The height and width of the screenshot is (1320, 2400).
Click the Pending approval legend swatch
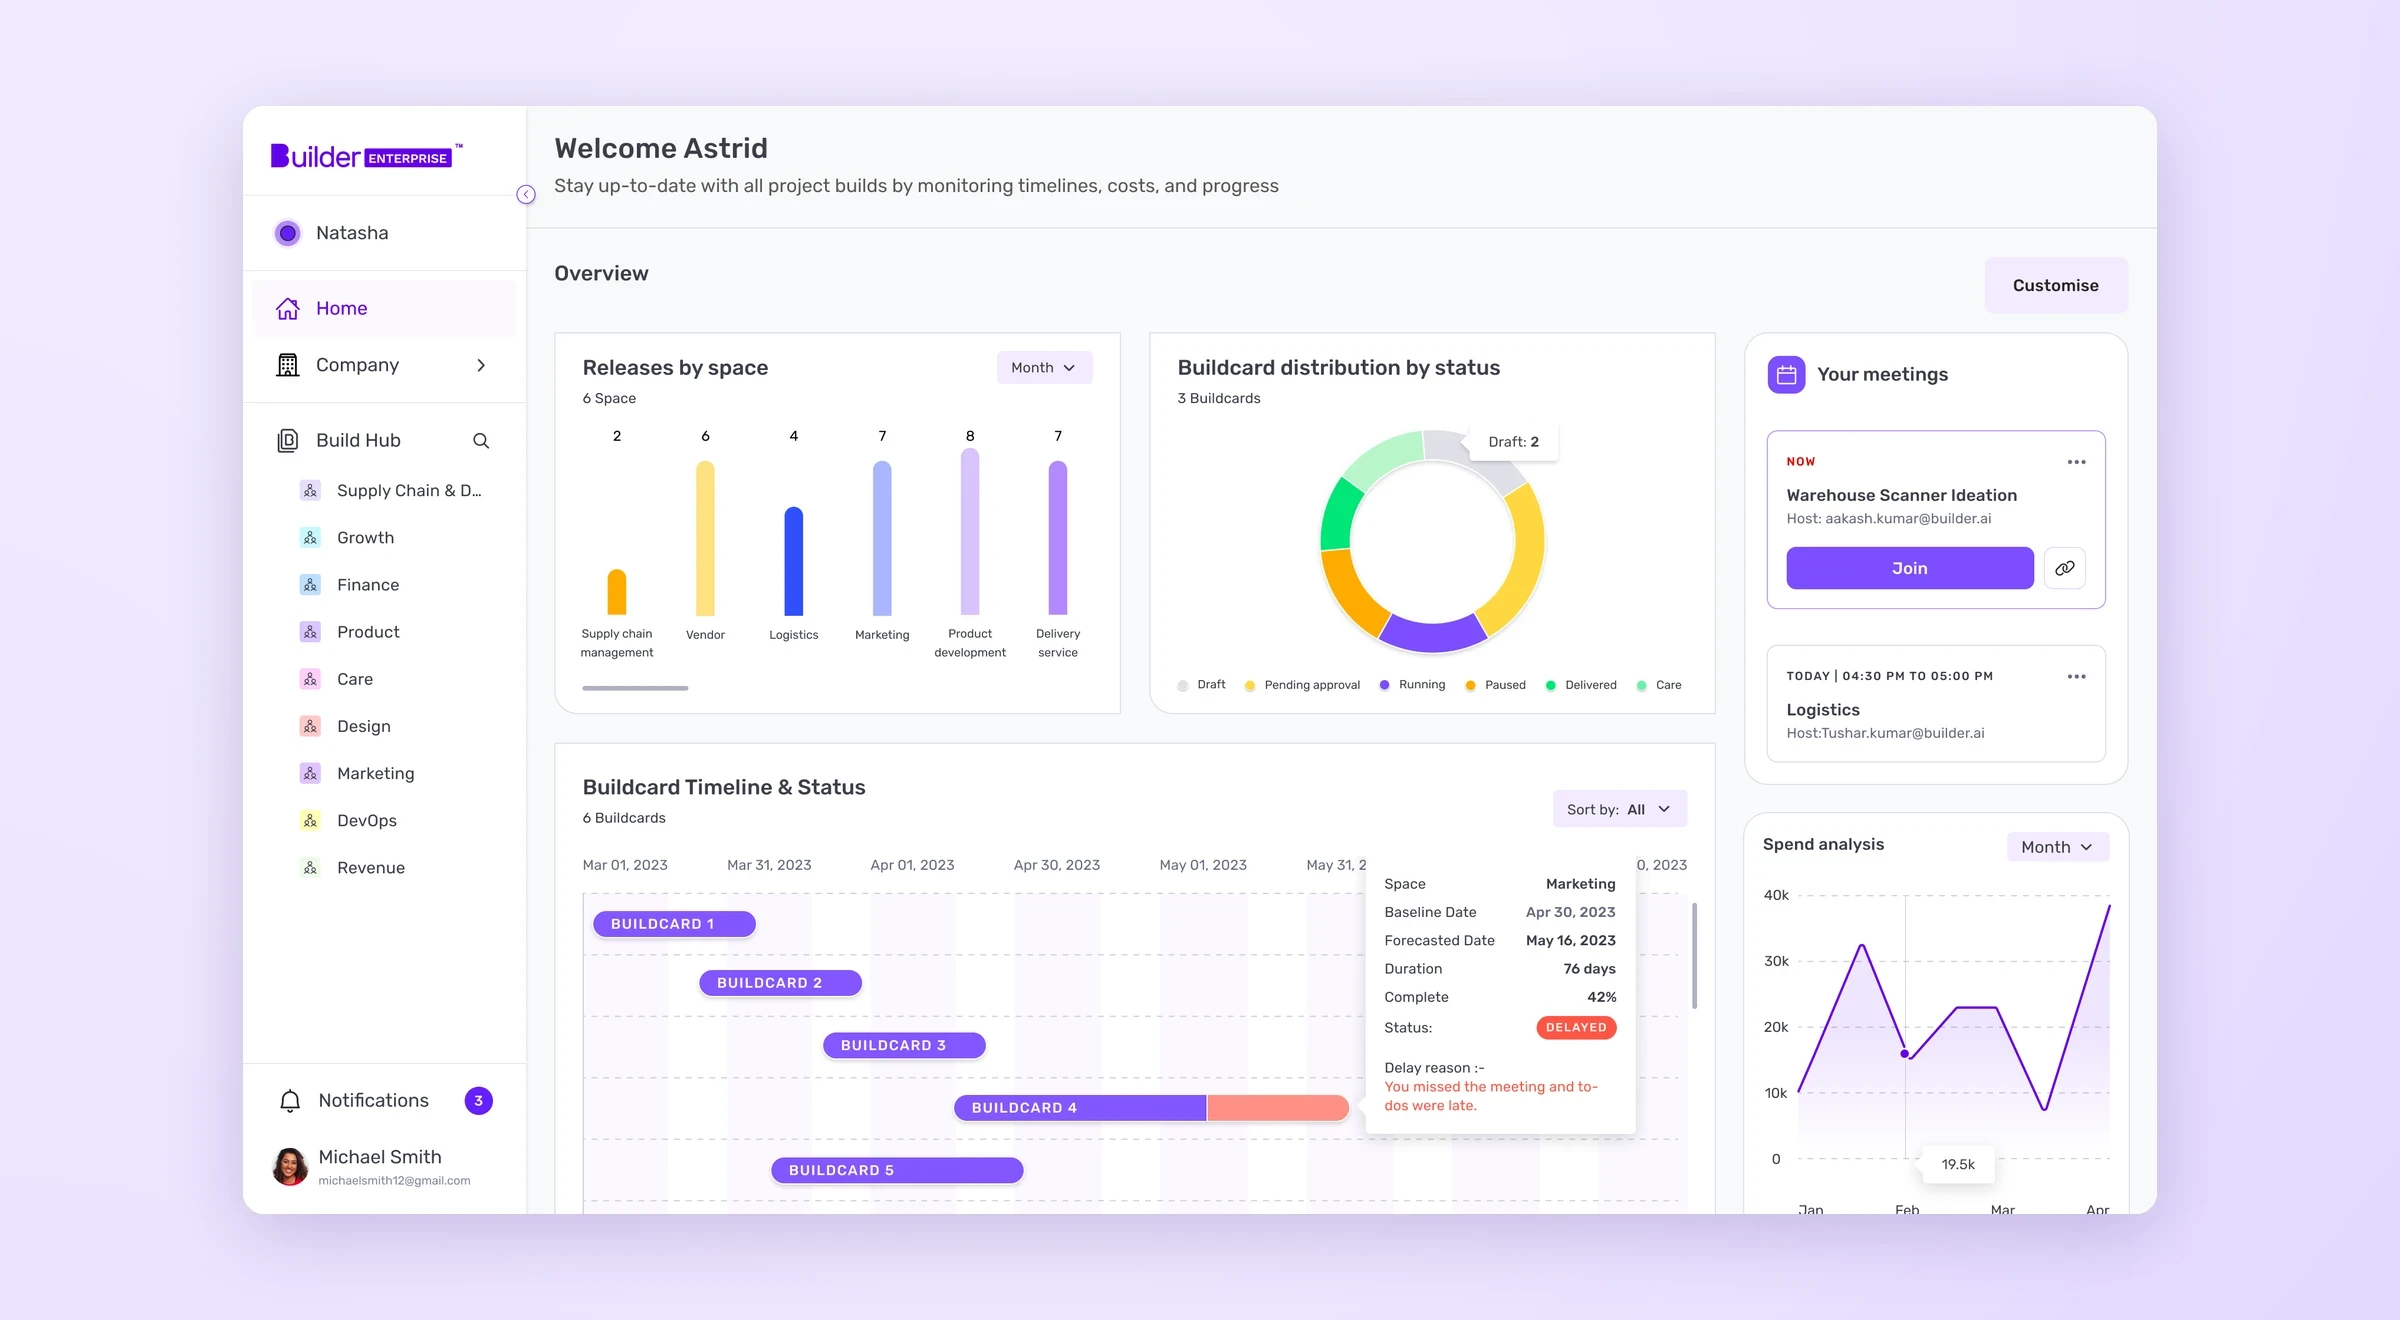pos(1250,685)
